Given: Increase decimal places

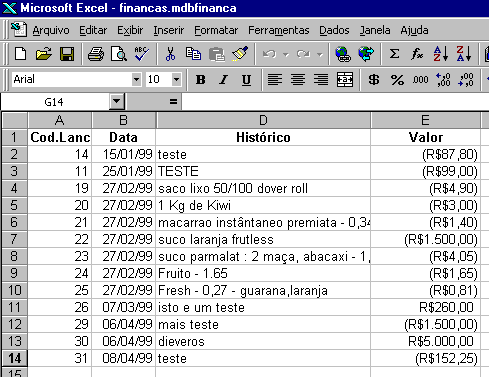Looking at the screenshot, I should coord(443,80).
